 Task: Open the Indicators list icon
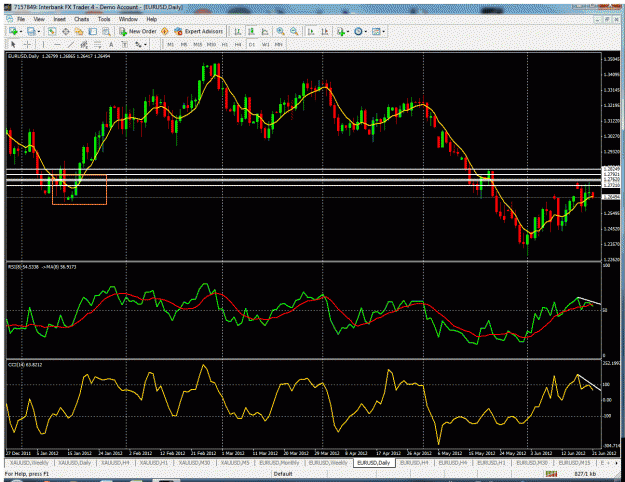(x=340, y=31)
